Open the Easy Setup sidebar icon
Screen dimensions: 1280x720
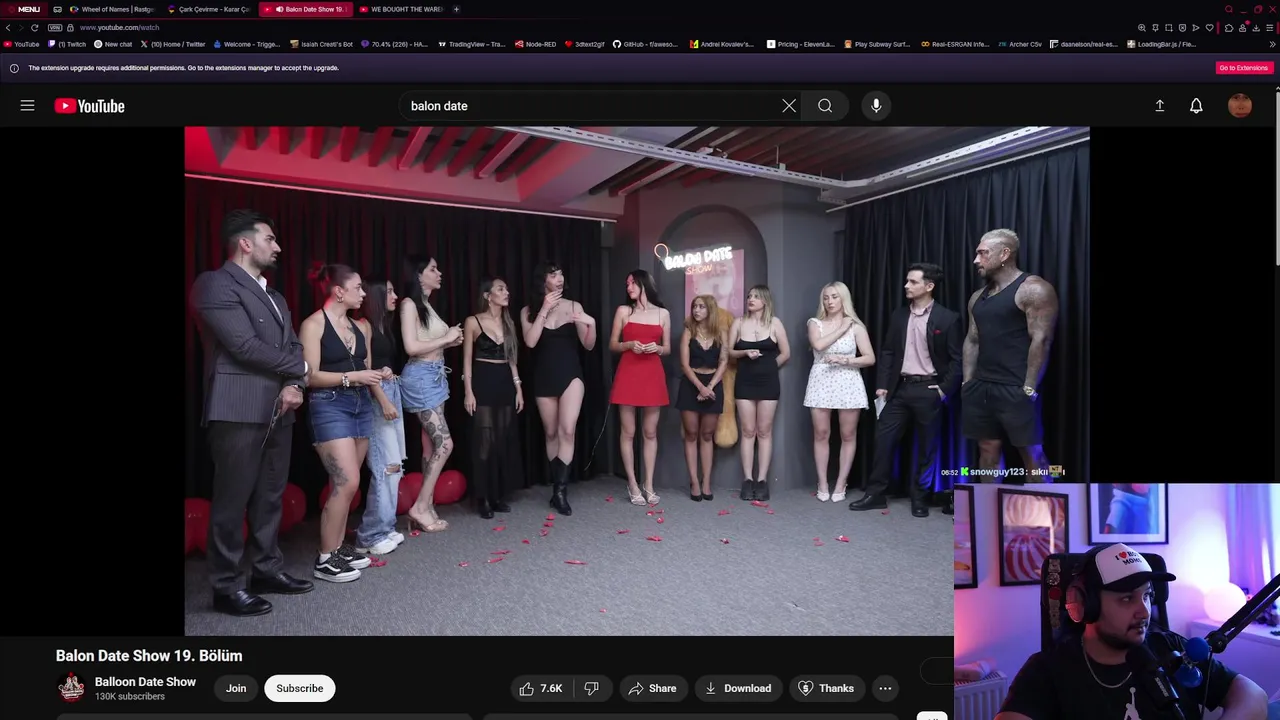pos(1270,28)
